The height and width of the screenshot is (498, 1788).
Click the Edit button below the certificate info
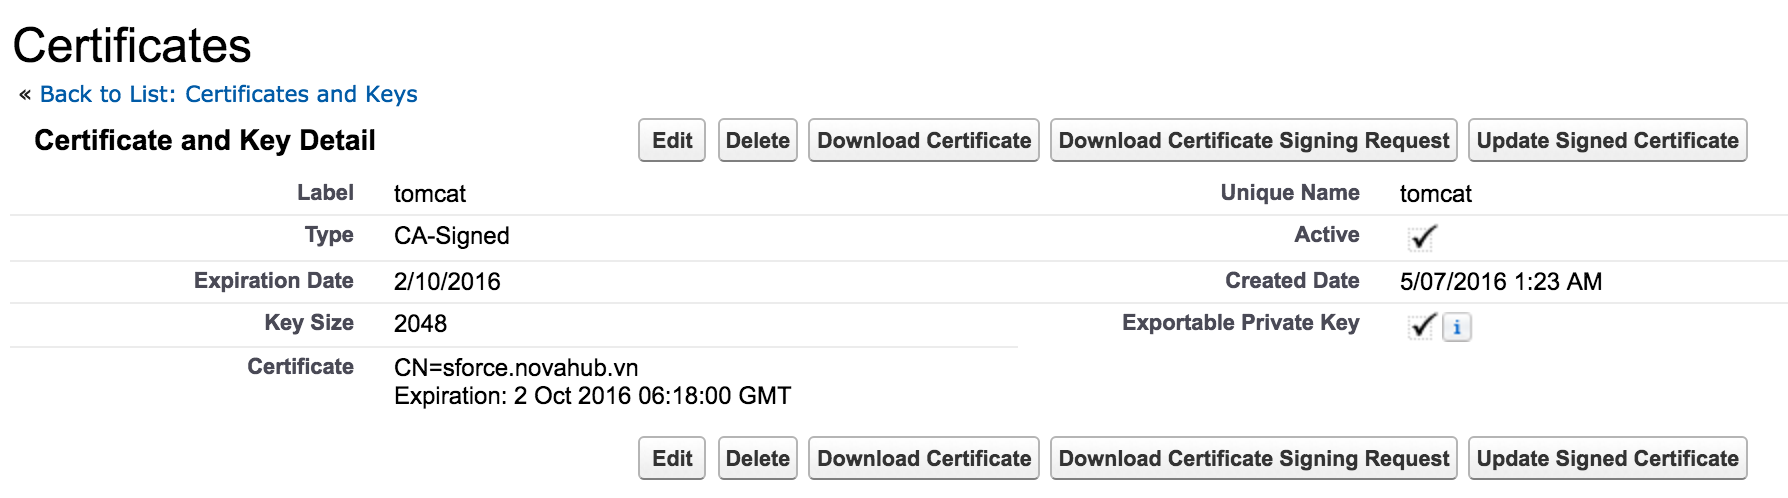[672, 459]
